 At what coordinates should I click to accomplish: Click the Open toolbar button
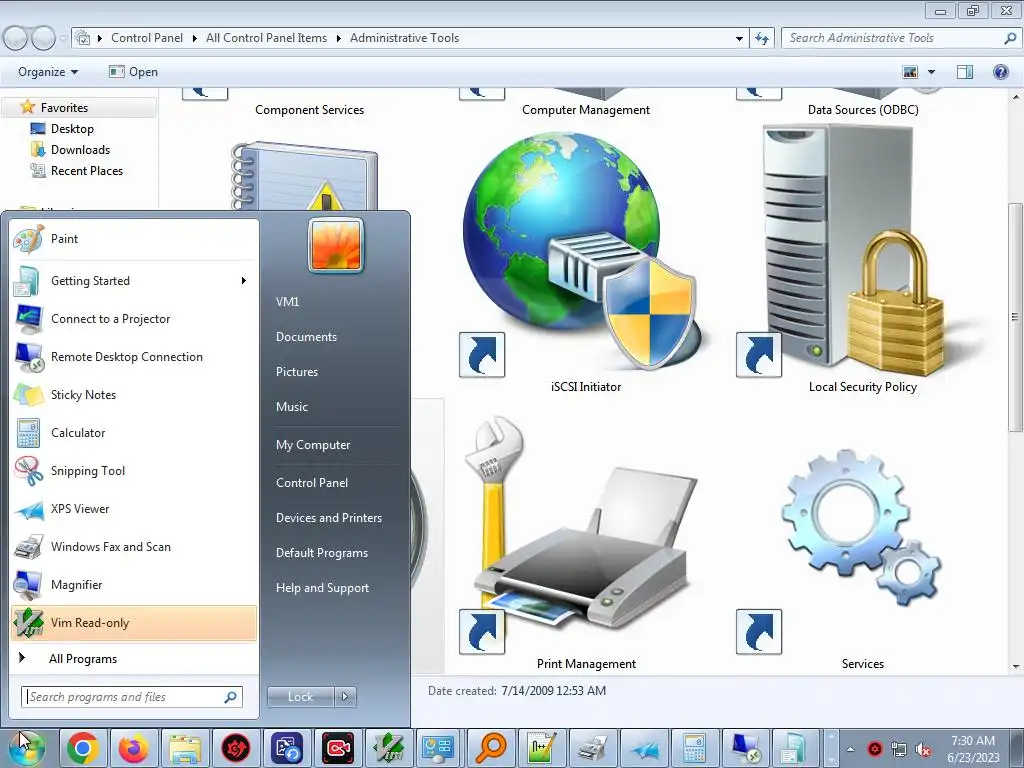(x=133, y=72)
